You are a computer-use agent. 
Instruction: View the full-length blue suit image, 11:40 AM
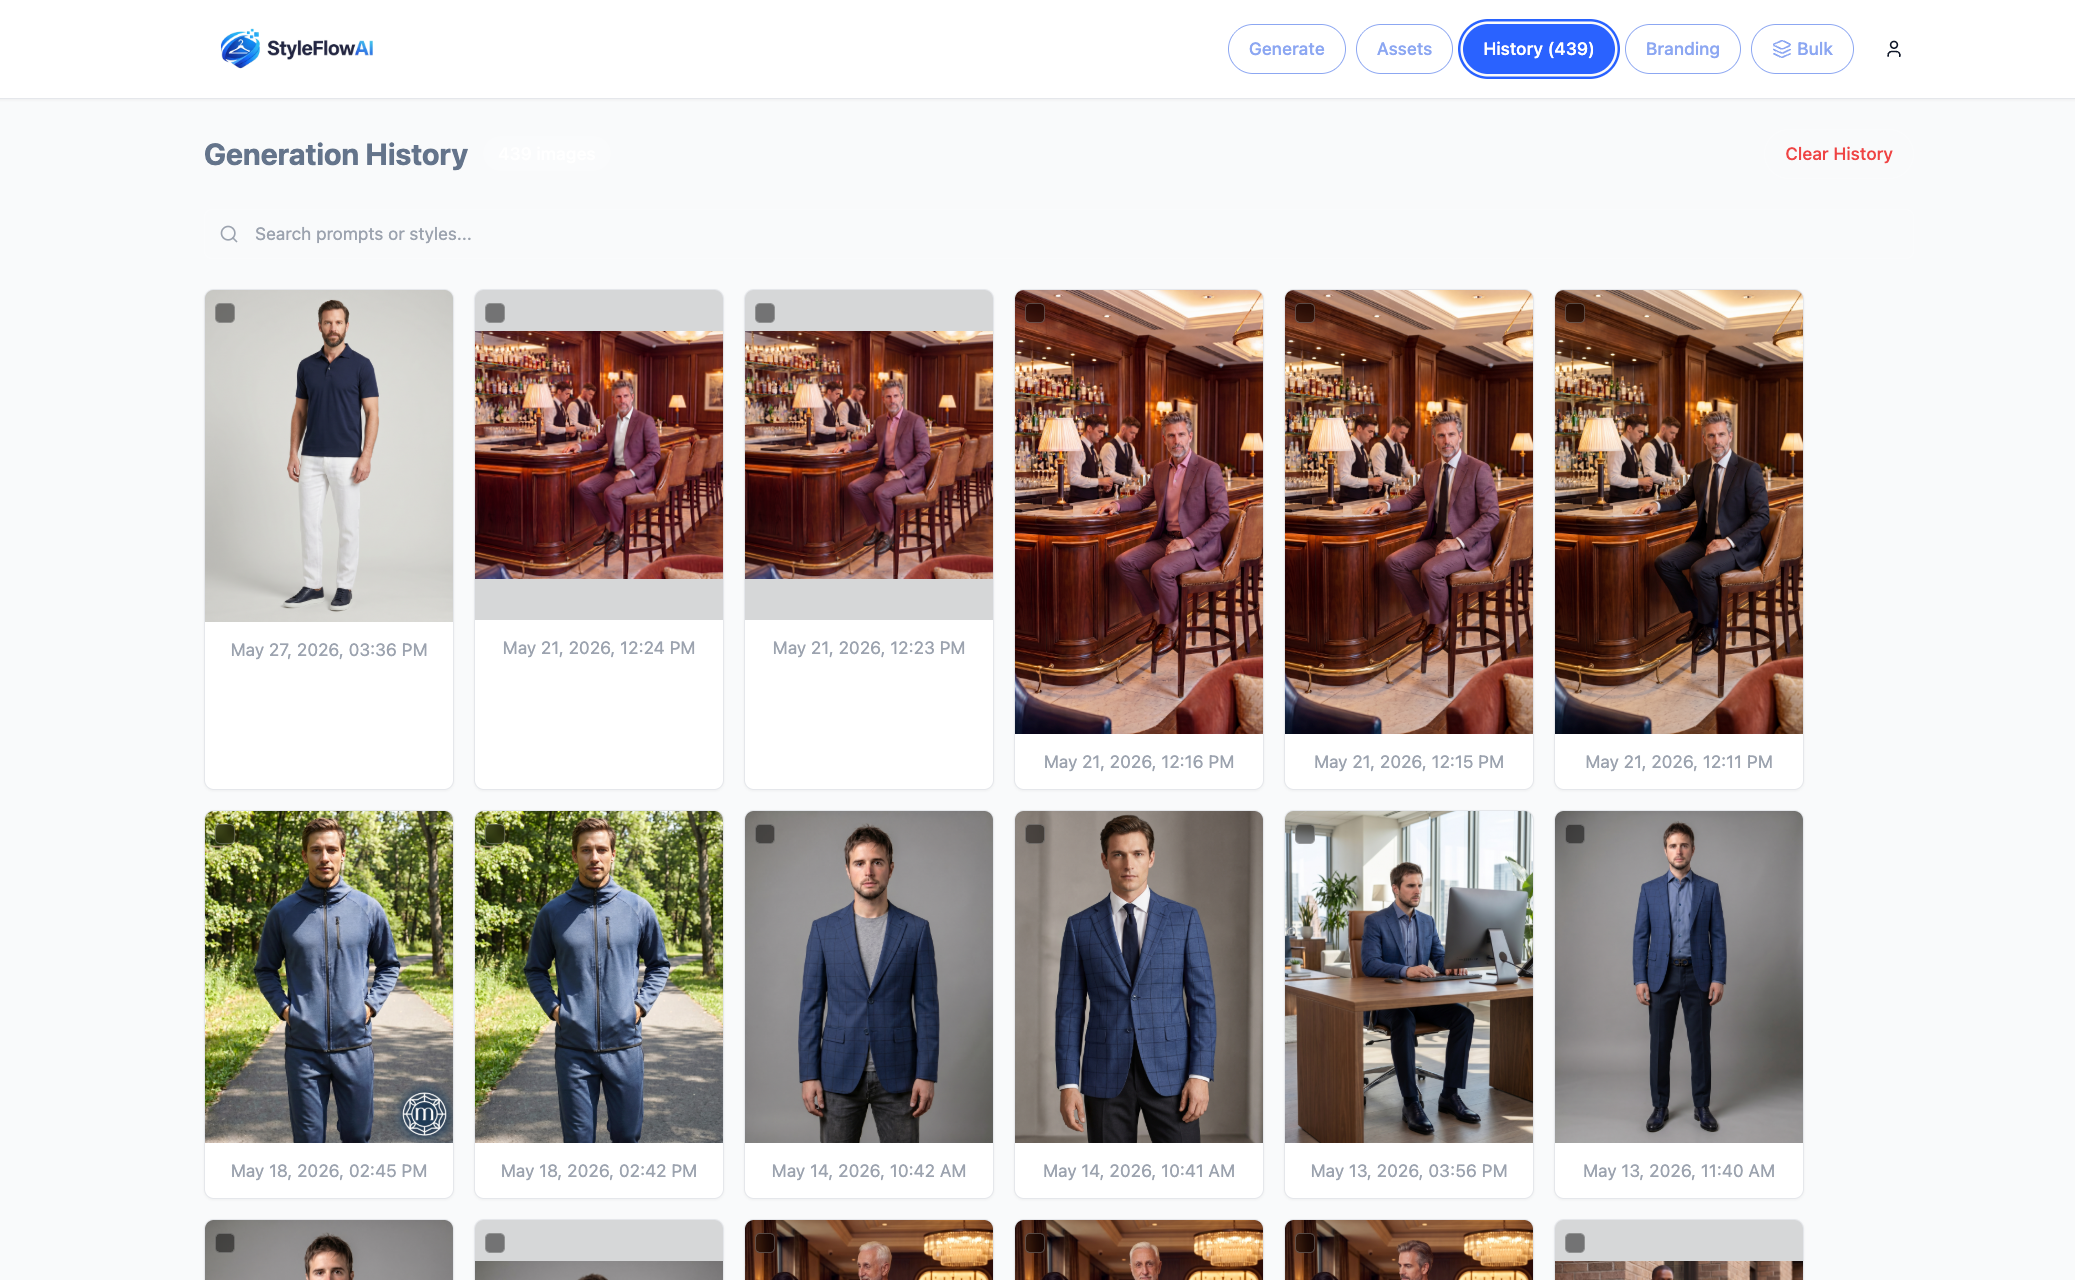pyautogui.click(x=1679, y=977)
